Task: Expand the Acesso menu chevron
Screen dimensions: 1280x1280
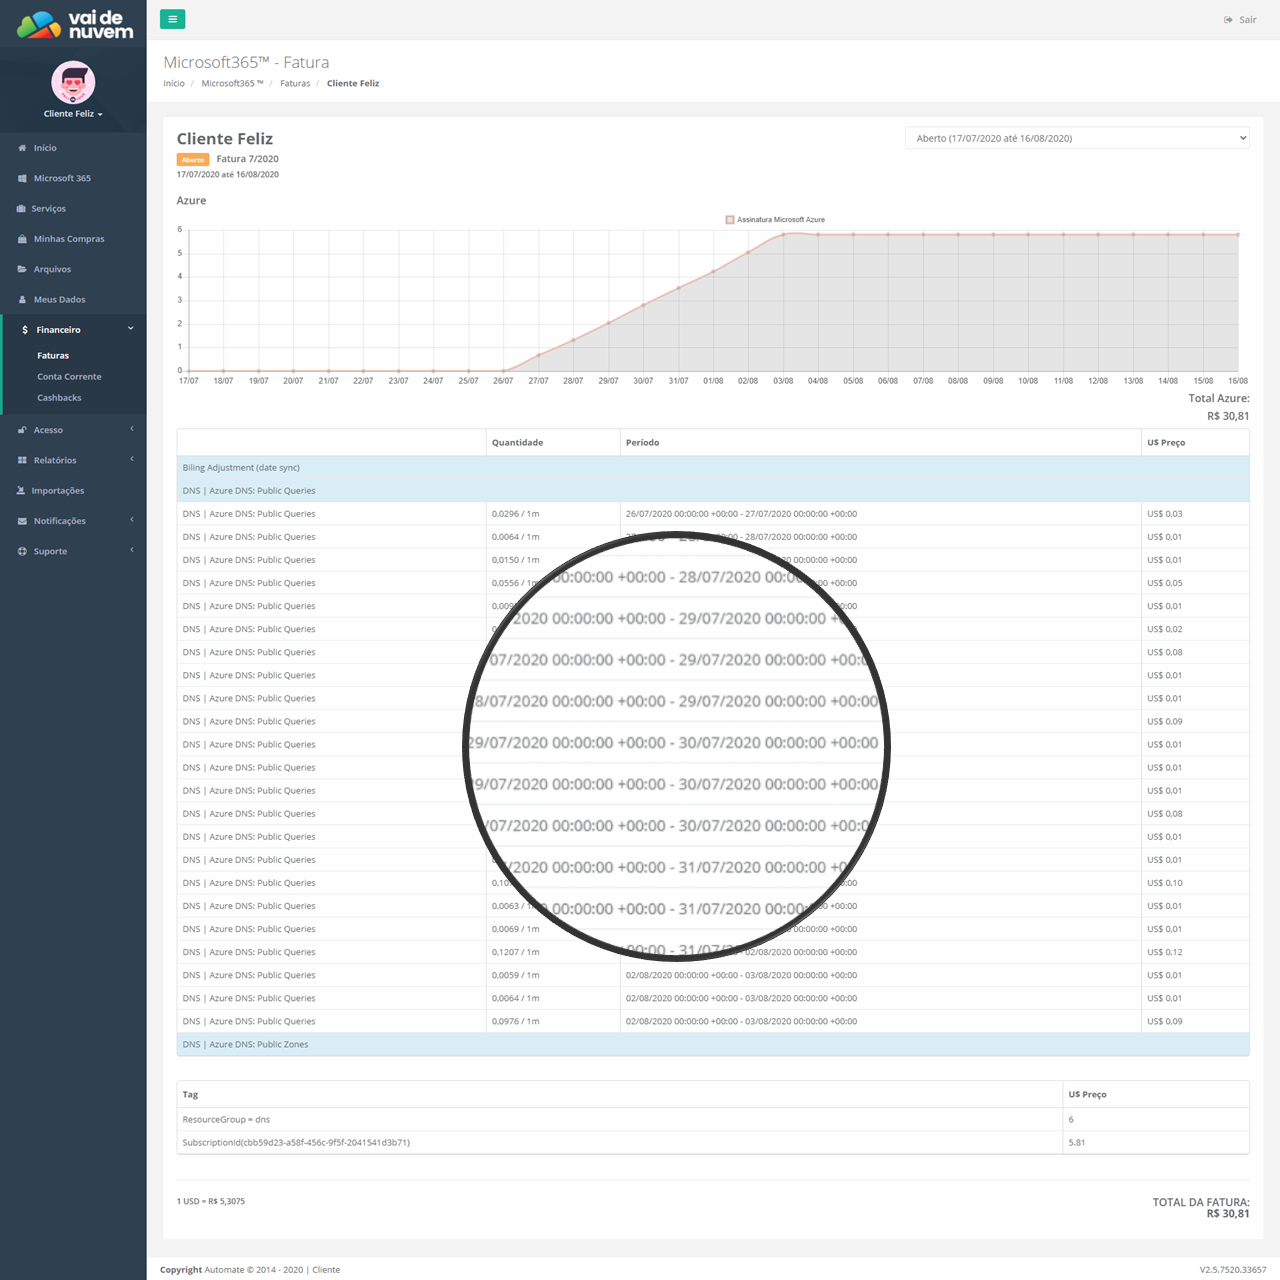Action: (x=131, y=429)
